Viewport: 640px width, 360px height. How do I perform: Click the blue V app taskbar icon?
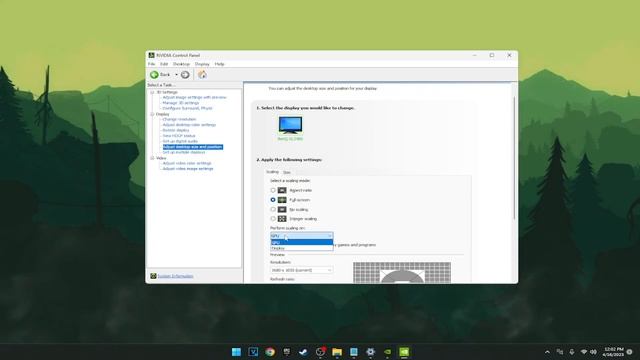point(253,352)
